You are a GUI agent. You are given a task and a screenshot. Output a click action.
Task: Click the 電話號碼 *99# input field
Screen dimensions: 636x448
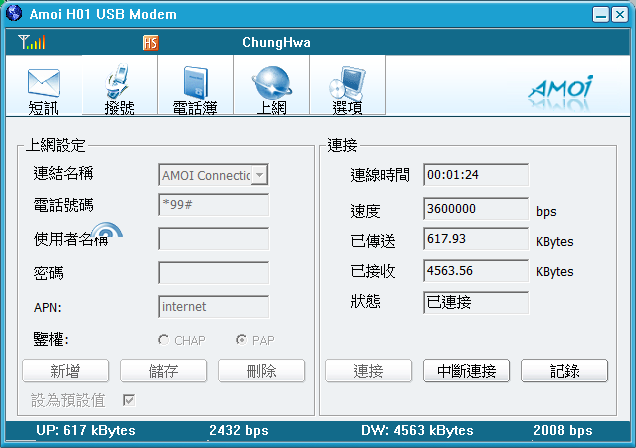pos(214,205)
